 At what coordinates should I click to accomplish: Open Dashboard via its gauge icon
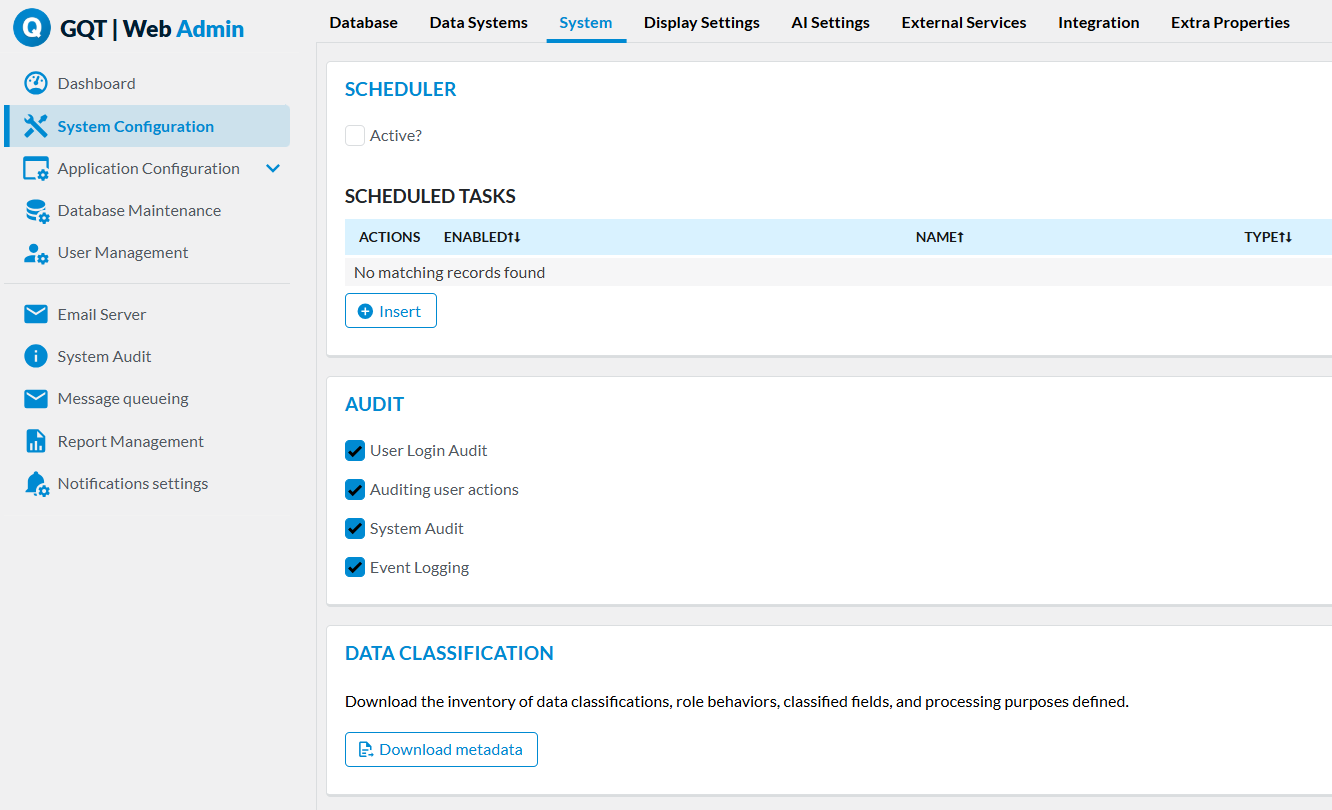coord(36,83)
